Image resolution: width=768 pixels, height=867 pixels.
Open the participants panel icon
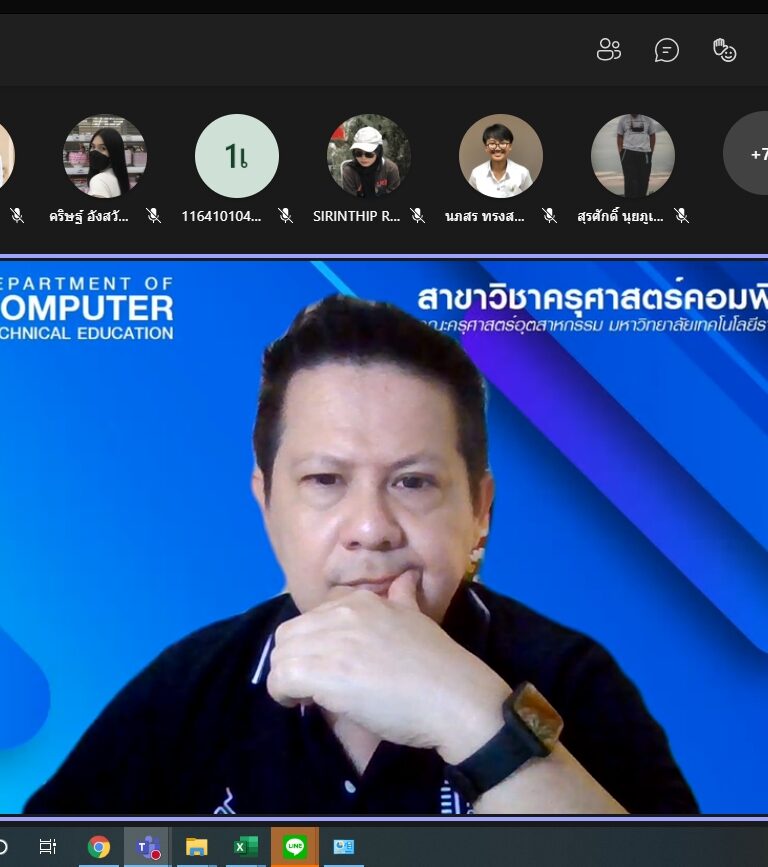(609, 50)
